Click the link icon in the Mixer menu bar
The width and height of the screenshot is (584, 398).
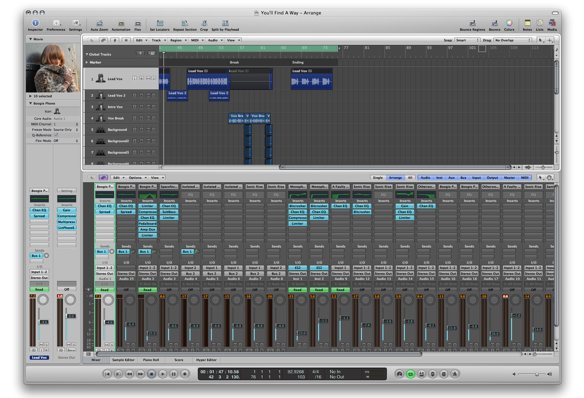(x=103, y=178)
